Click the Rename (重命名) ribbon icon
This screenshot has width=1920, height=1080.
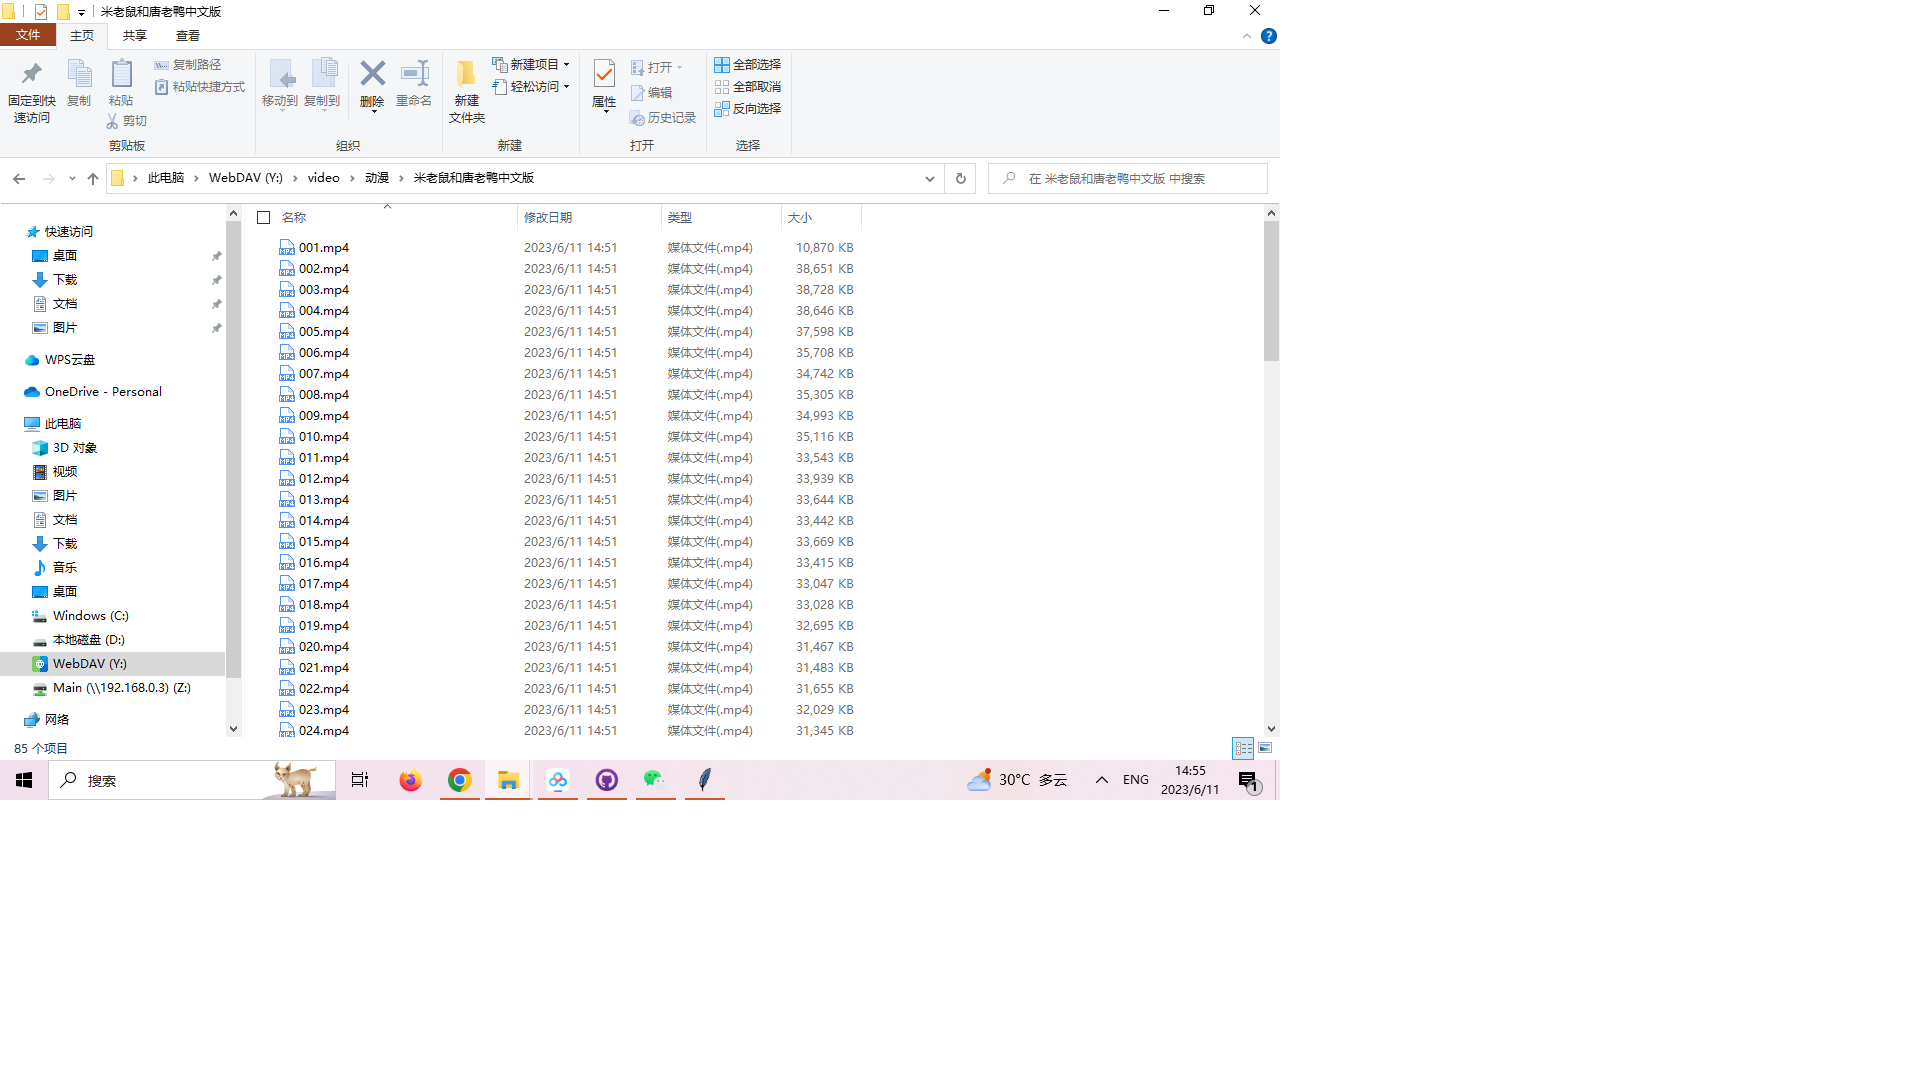click(414, 80)
